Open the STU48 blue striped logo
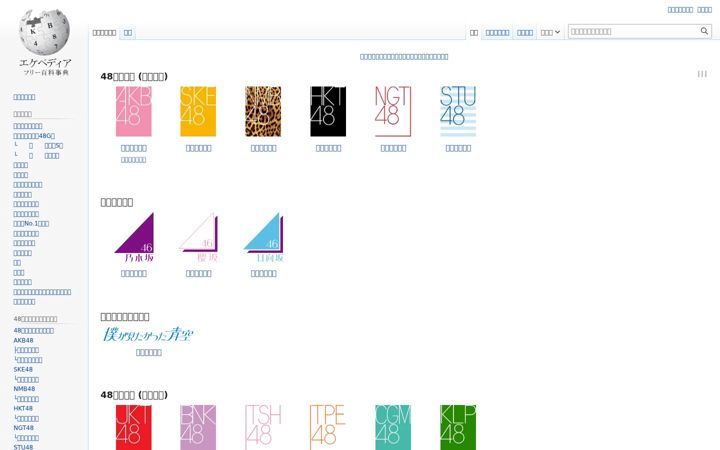 point(458,111)
